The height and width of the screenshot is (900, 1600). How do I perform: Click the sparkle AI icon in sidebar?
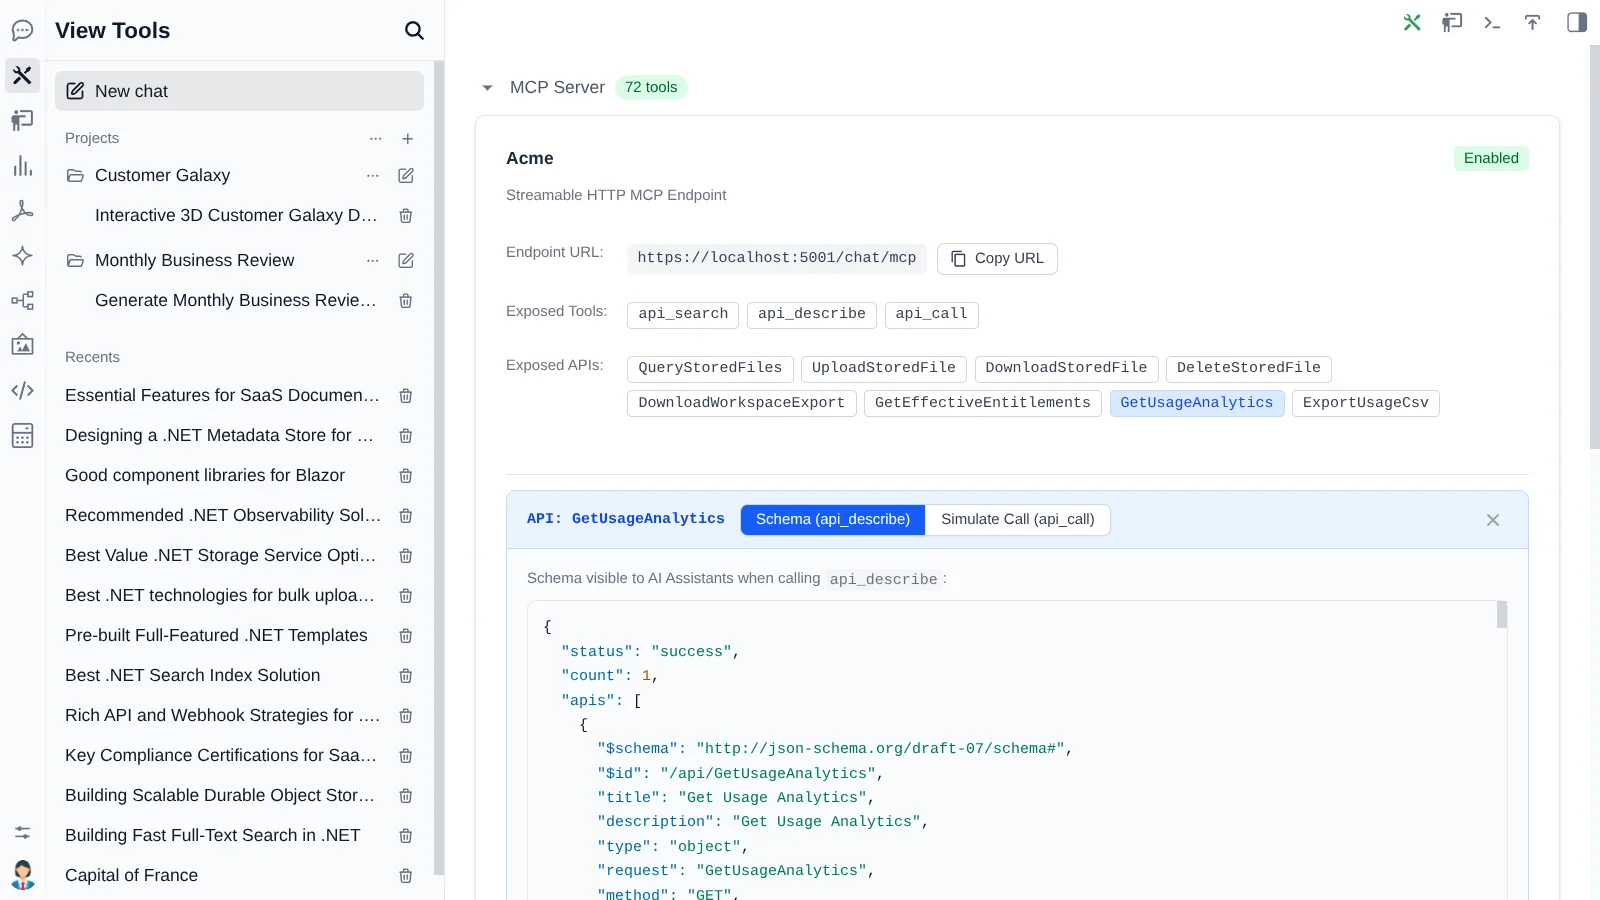click(x=22, y=255)
